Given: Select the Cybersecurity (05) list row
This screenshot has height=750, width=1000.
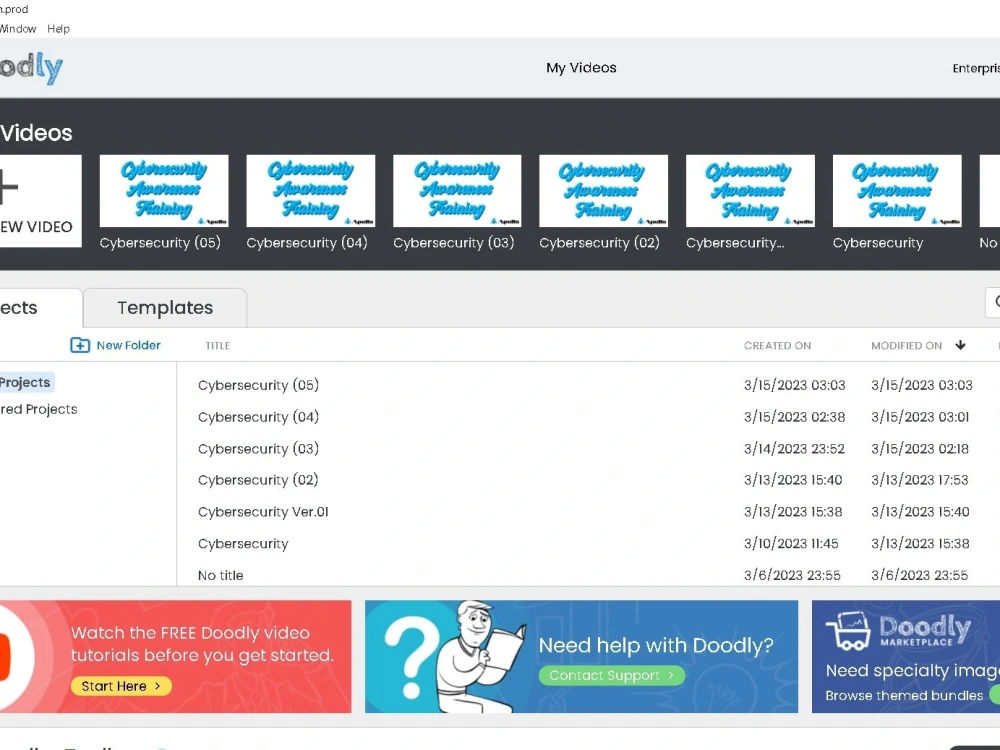Looking at the screenshot, I should pyautogui.click(x=587, y=385).
